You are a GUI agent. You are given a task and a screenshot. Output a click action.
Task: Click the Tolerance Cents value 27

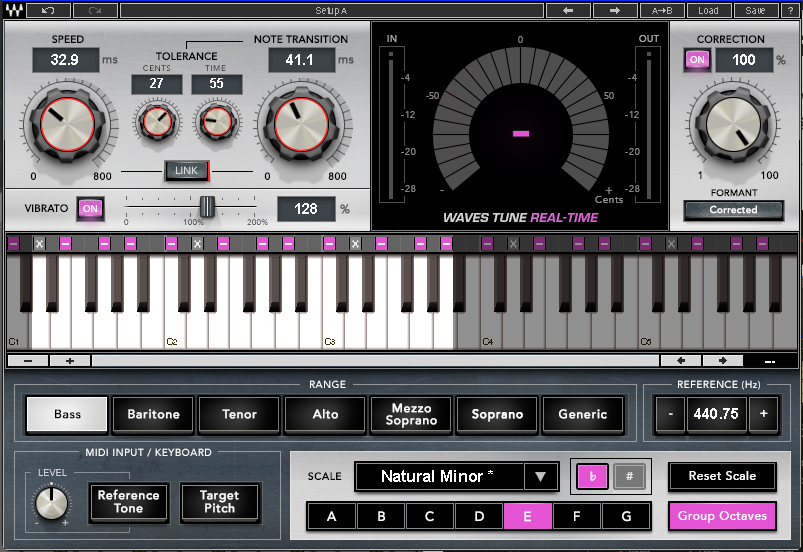(157, 83)
